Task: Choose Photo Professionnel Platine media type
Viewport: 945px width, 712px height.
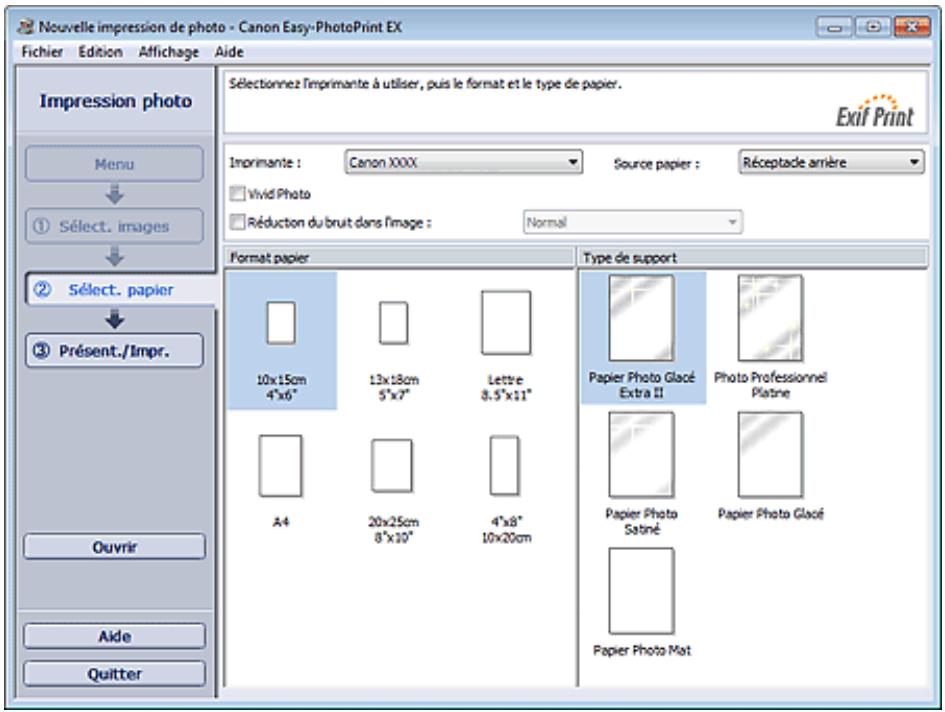Action: pyautogui.click(x=771, y=318)
